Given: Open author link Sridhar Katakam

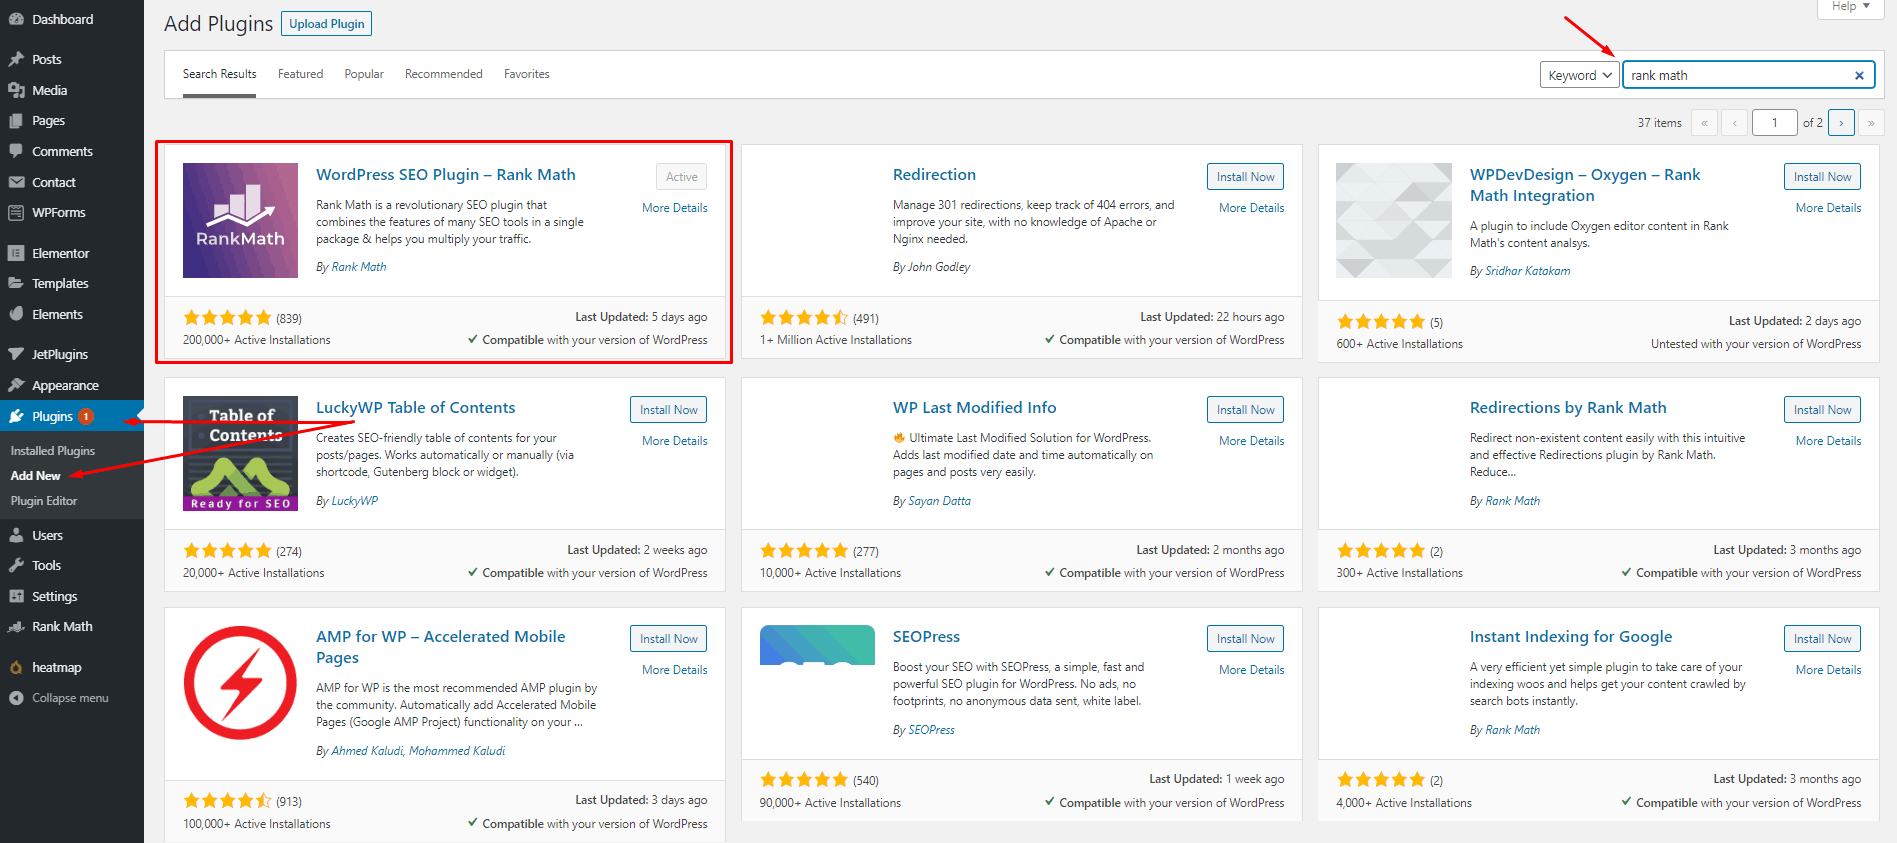Looking at the screenshot, I should [1527, 271].
